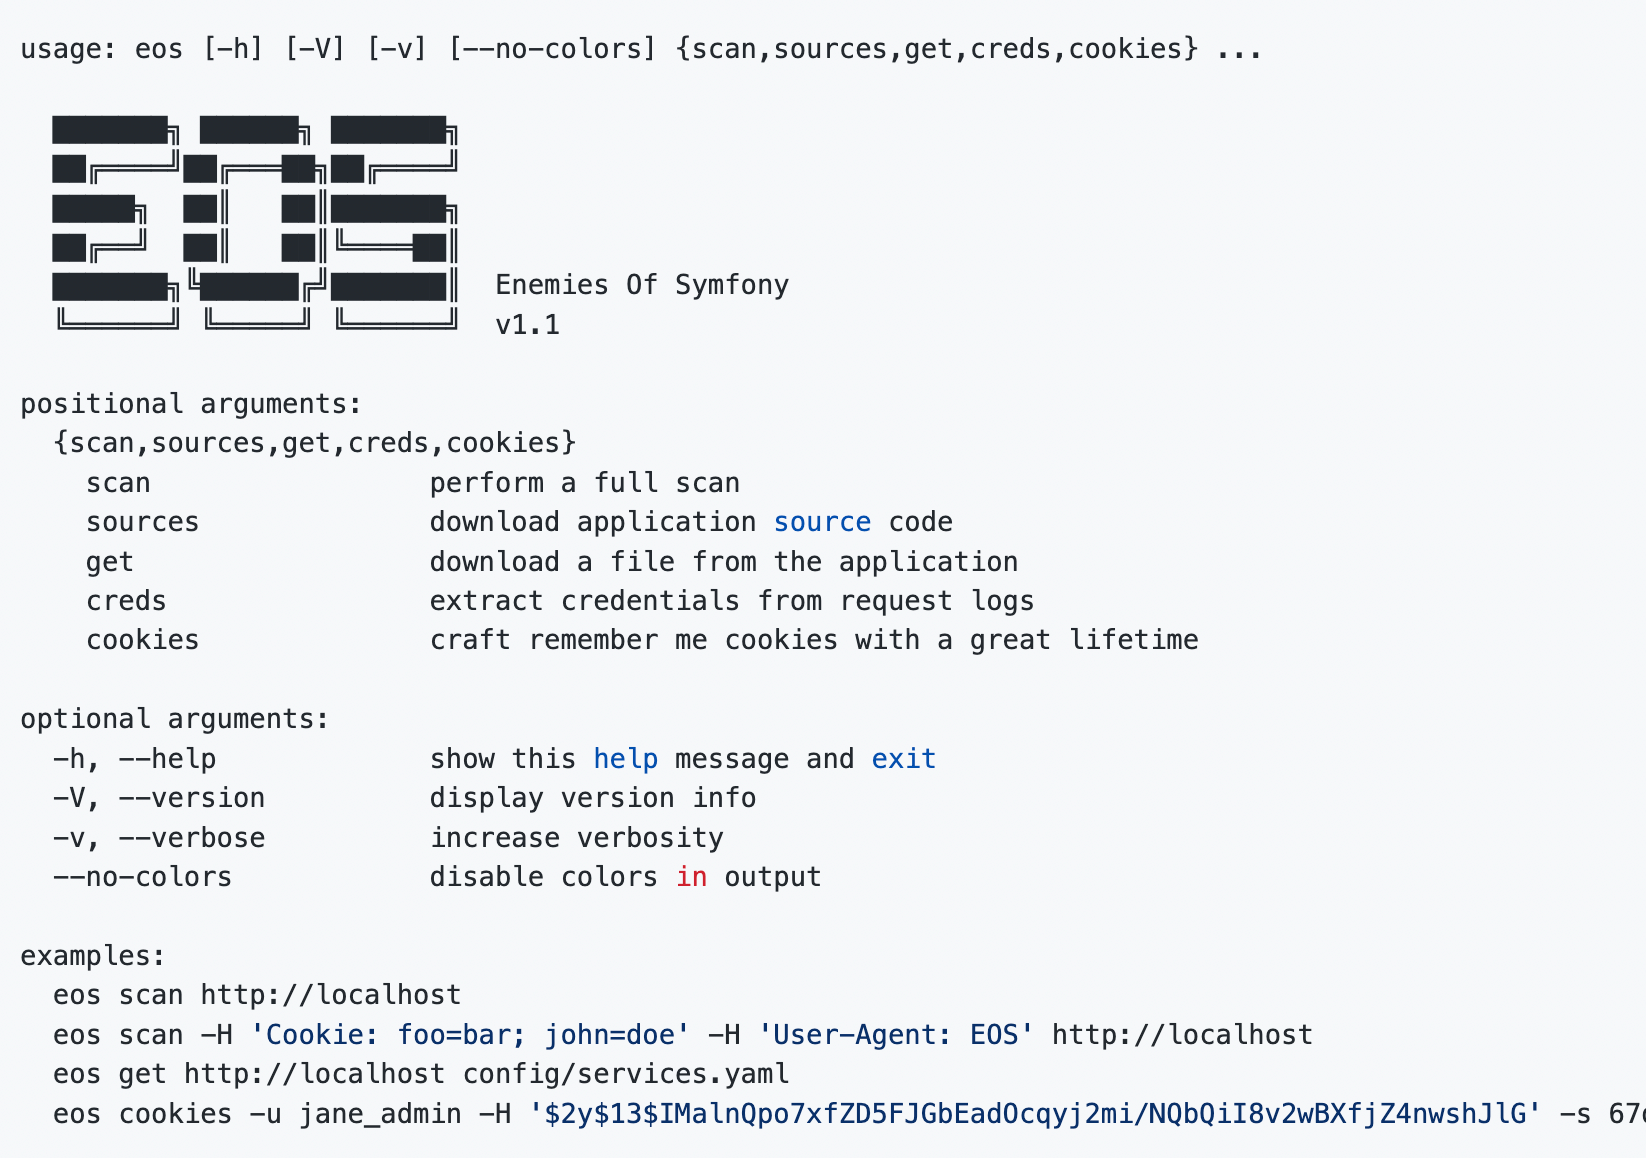Click the 'User-Agent: EOS' string
The height and width of the screenshot is (1158, 1646).
point(896,1035)
